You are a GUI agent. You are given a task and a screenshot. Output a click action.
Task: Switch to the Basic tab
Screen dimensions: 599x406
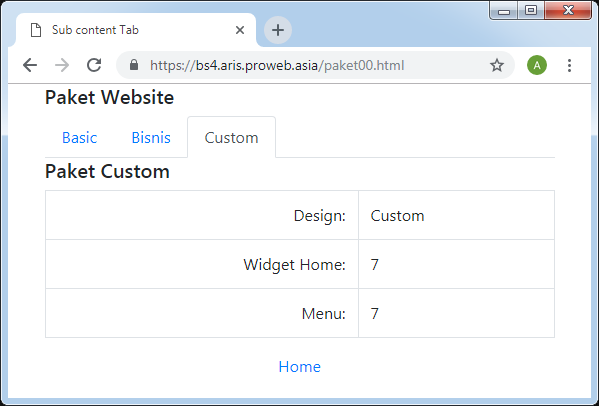[79, 137]
